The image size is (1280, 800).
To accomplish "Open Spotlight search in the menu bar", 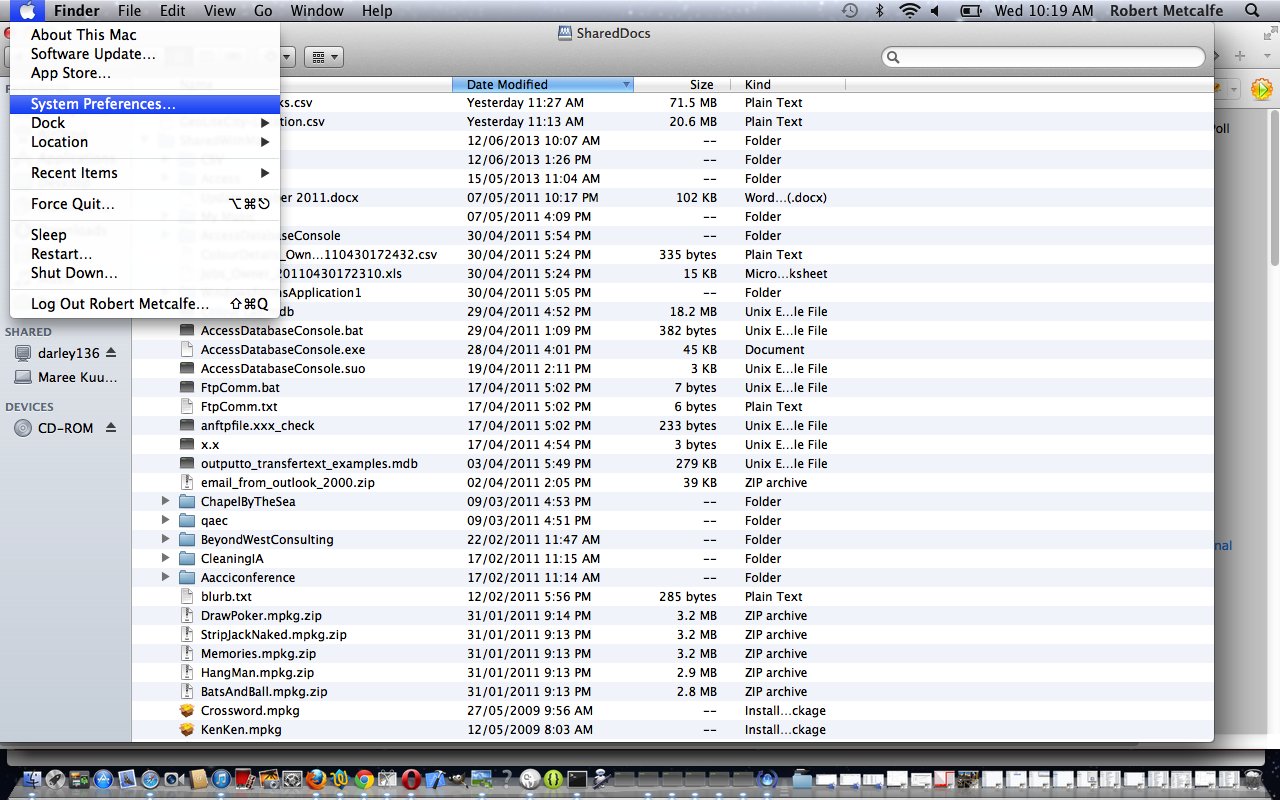I will click(x=1252, y=11).
